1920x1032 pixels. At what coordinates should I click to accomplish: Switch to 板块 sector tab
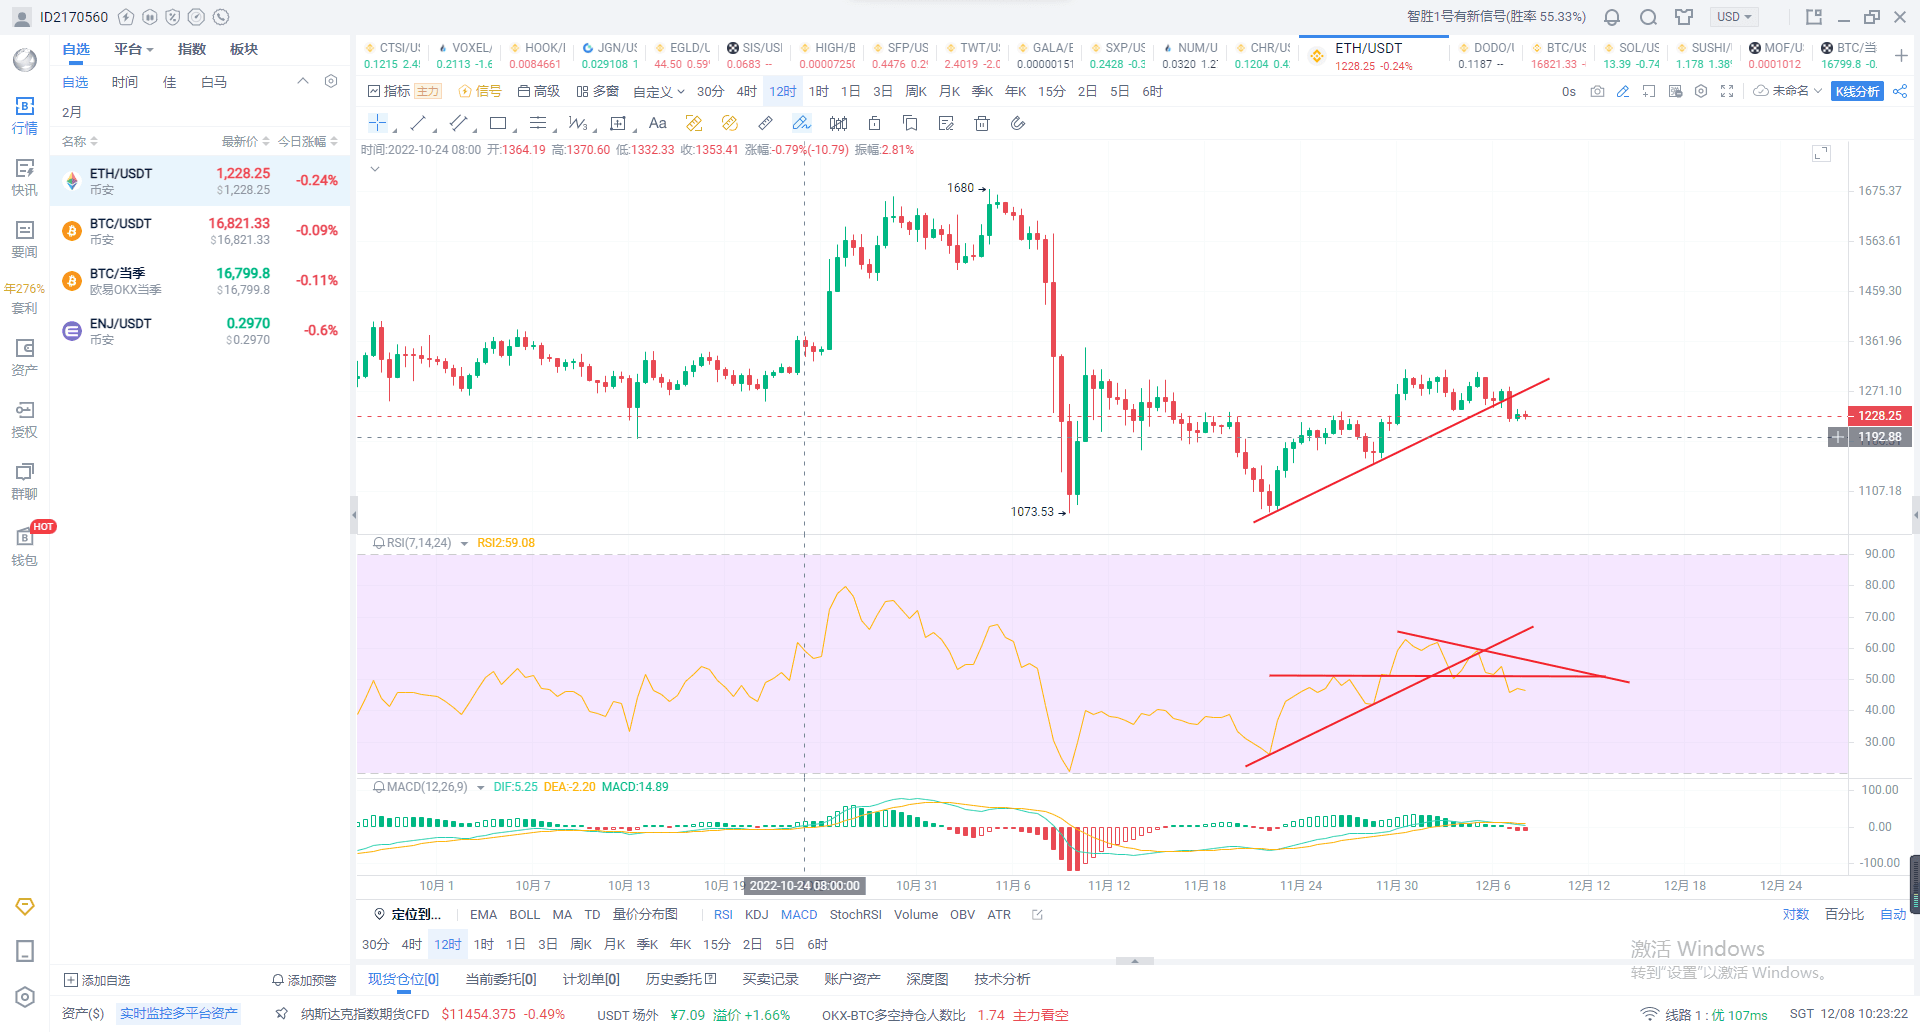click(244, 49)
